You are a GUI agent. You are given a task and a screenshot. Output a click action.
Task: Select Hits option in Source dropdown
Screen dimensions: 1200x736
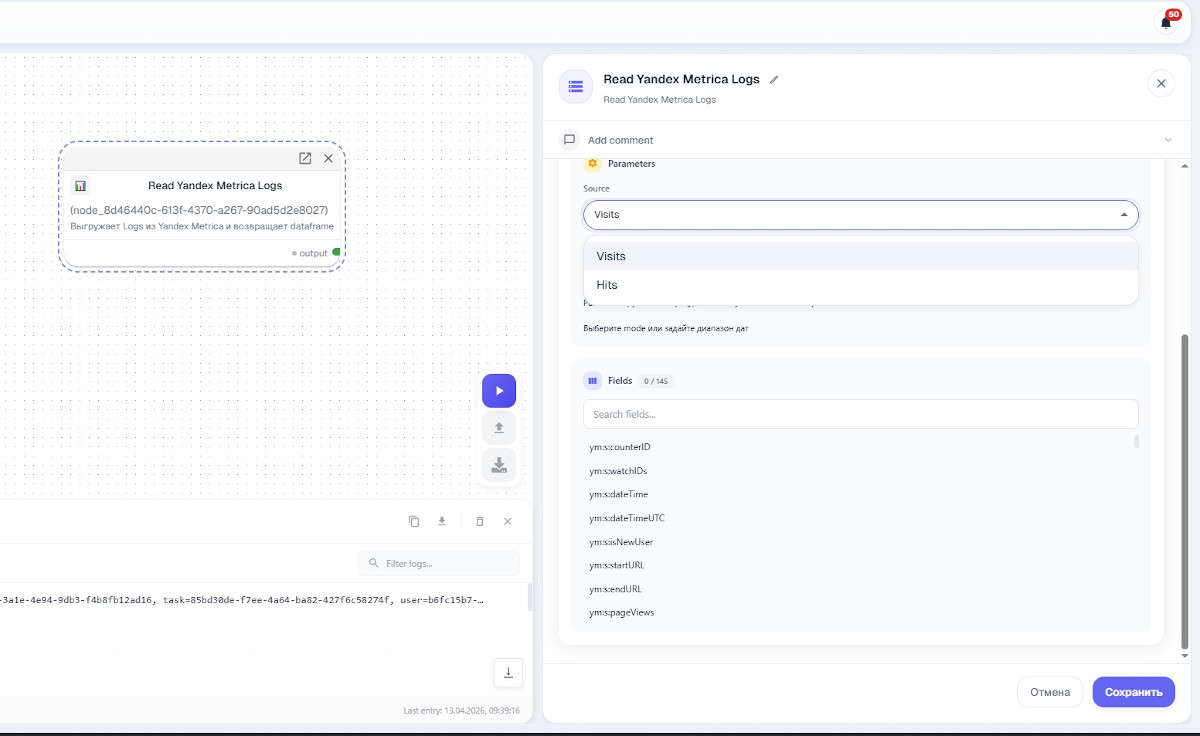861,285
